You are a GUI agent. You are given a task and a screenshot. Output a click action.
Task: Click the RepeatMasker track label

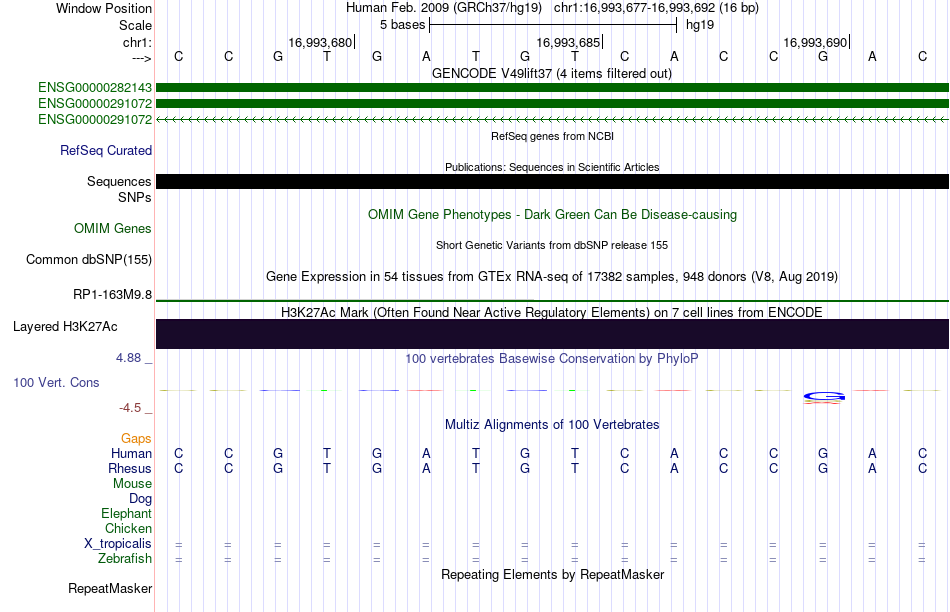click(110, 588)
